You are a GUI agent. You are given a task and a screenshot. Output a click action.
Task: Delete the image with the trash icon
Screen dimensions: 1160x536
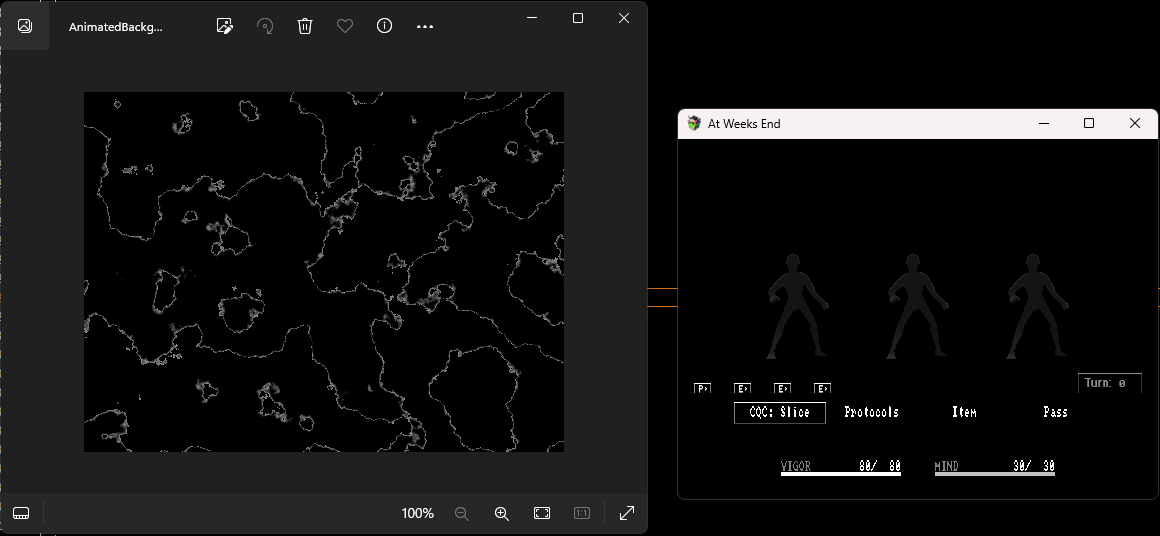pos(305,26)
